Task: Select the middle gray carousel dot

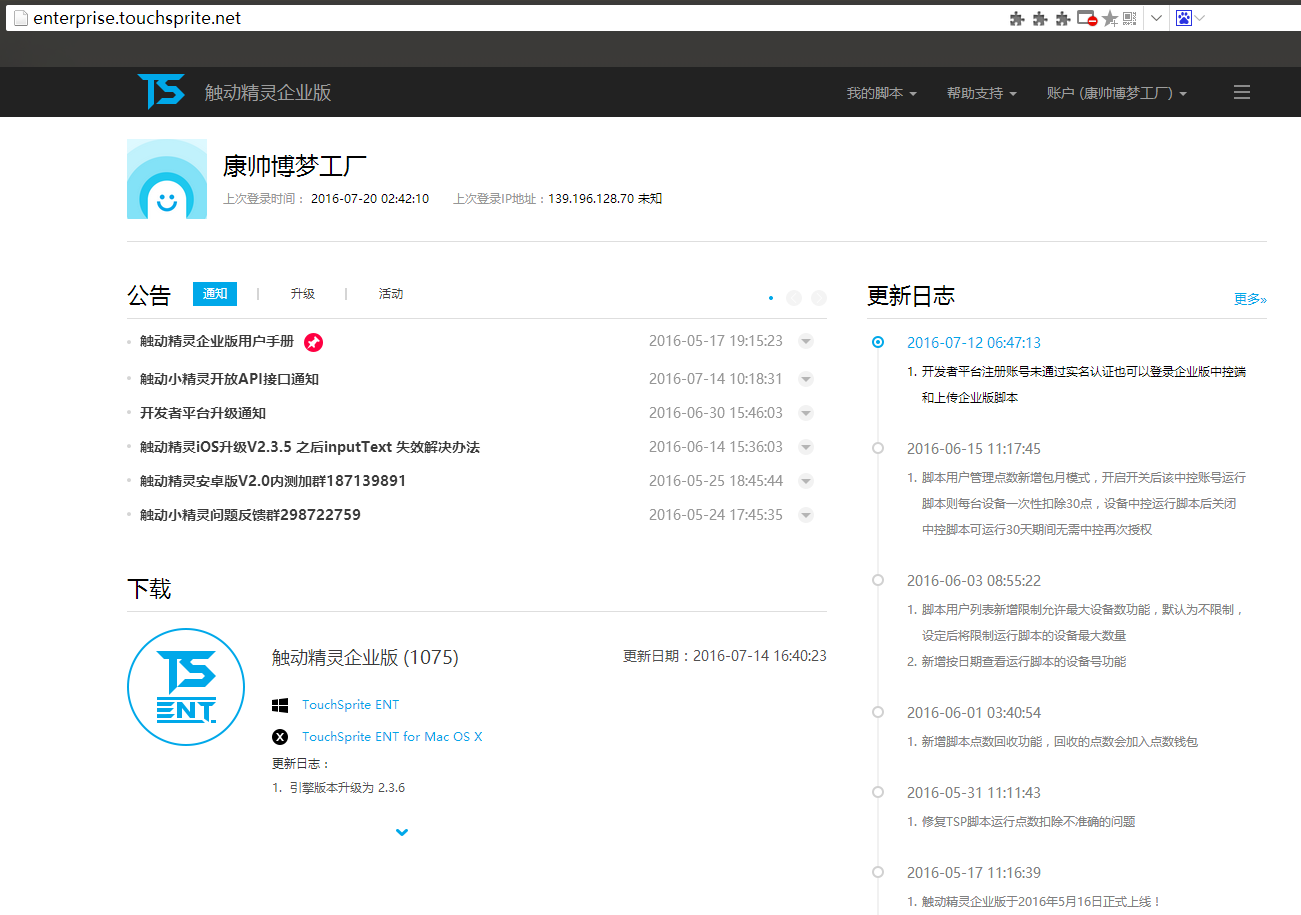Action: point(794,298)
